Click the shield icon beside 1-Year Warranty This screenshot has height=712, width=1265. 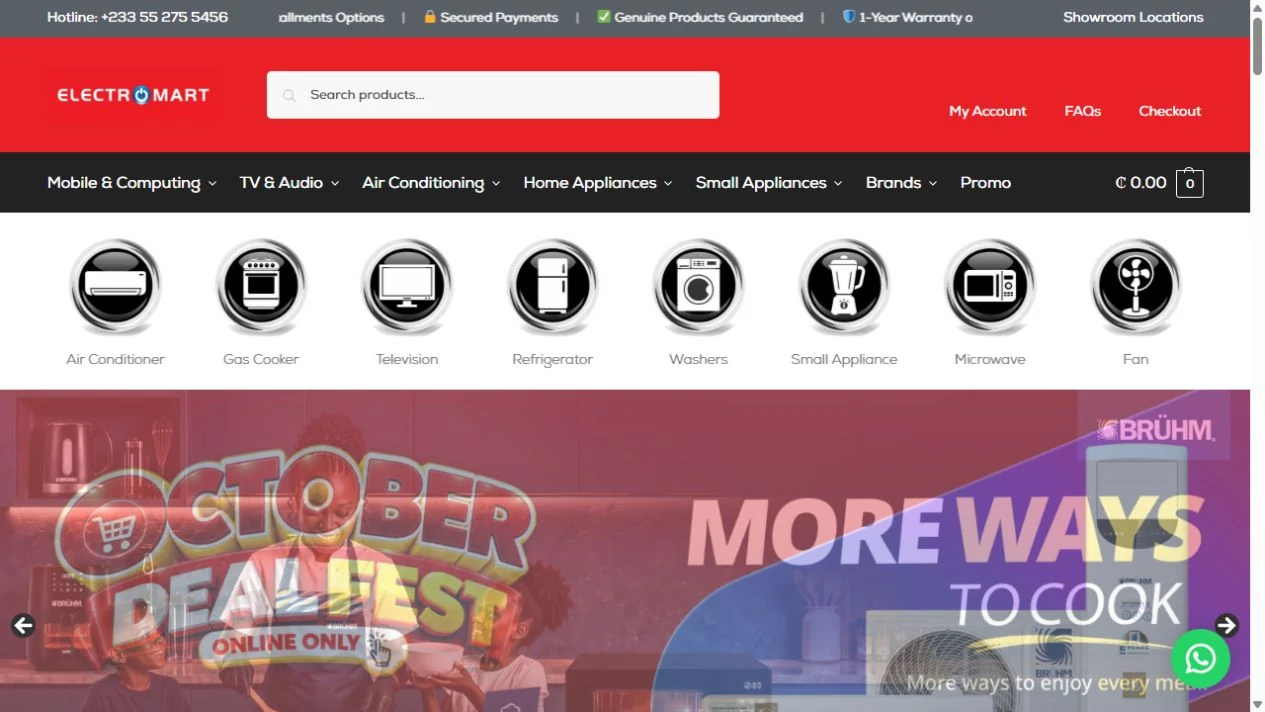[x=849, y=17]
